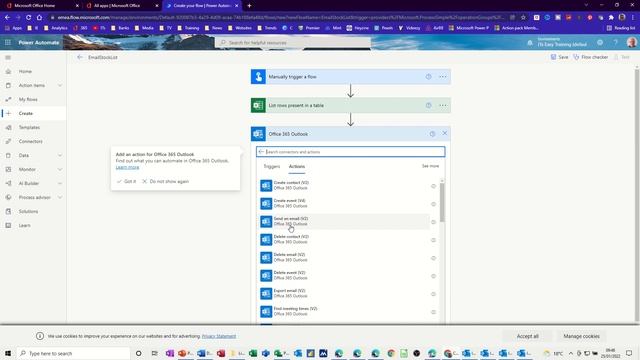Open the app launcher waffle icon
Screen dimensions: 640x360
click(8, 42)
